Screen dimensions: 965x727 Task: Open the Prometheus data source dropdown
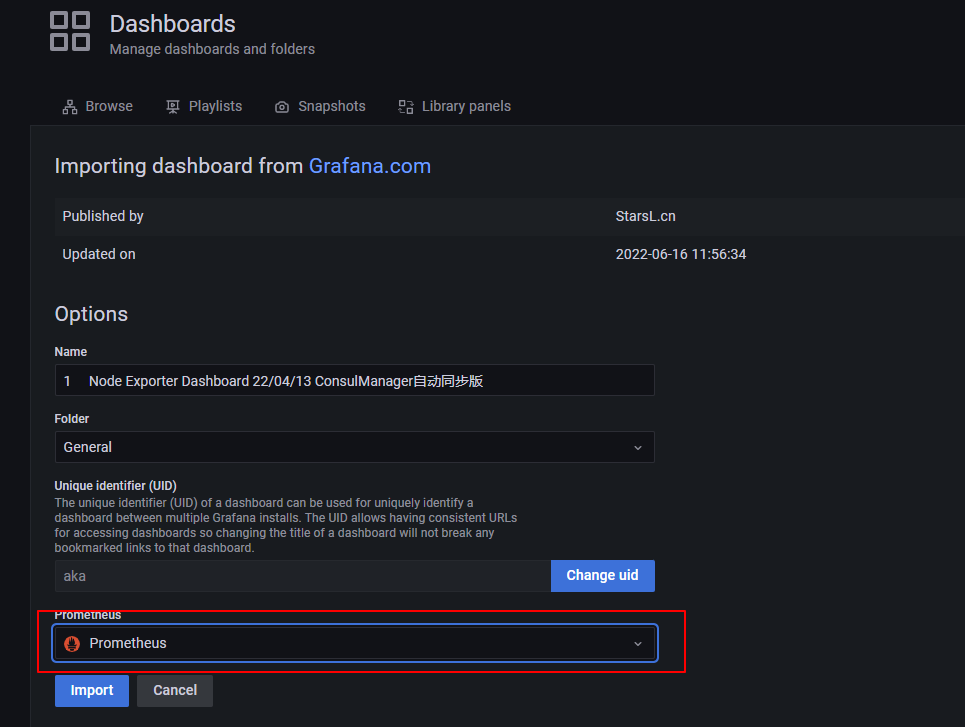(x=354, y=643)
